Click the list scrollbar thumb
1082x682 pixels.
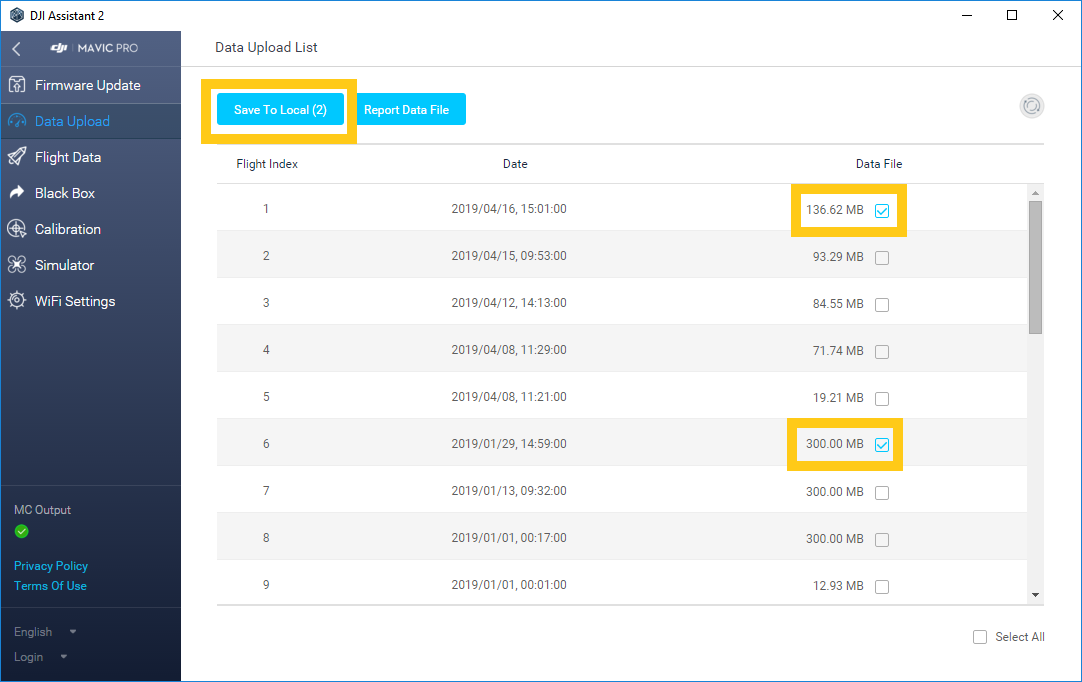click(x=1035, y=267)
